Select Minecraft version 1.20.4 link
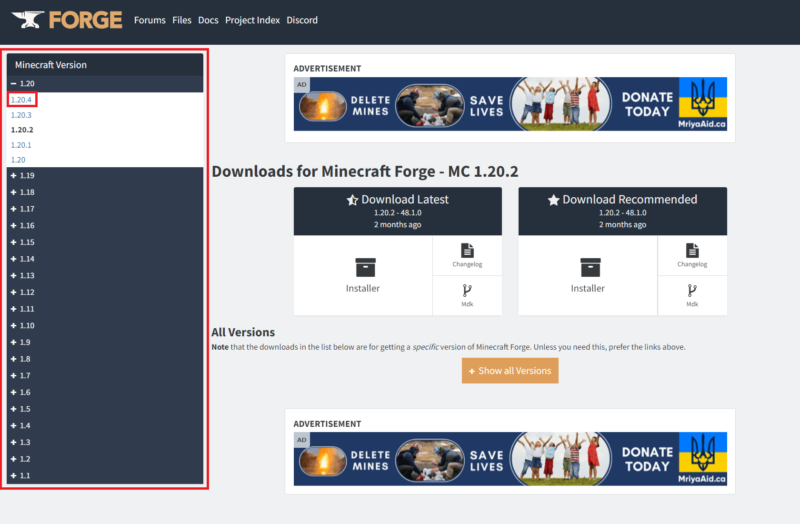Image resolution: width=800 pixels, height=524 pixels. point(21,100)
